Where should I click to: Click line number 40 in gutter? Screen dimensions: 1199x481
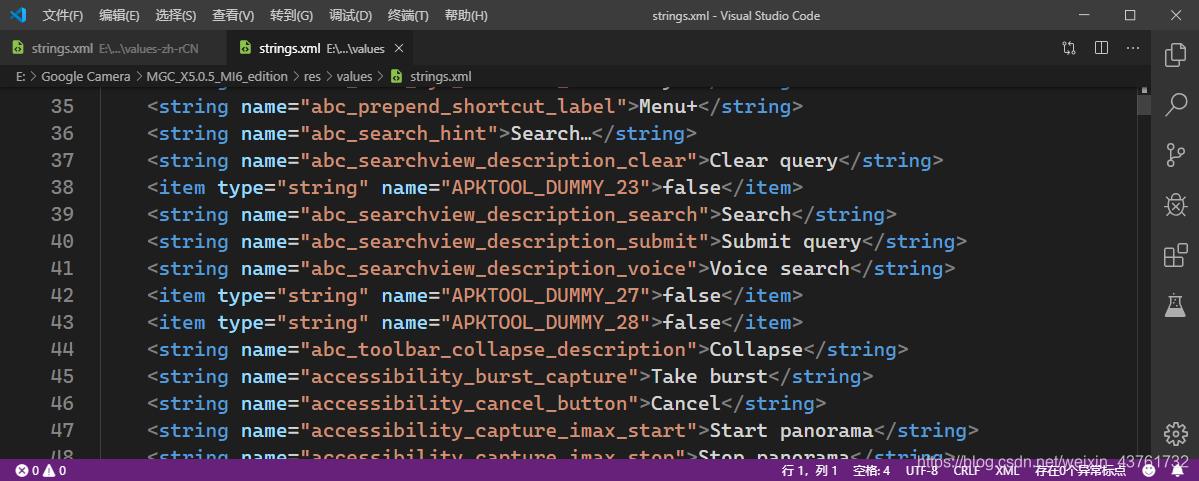pos(62,242)
